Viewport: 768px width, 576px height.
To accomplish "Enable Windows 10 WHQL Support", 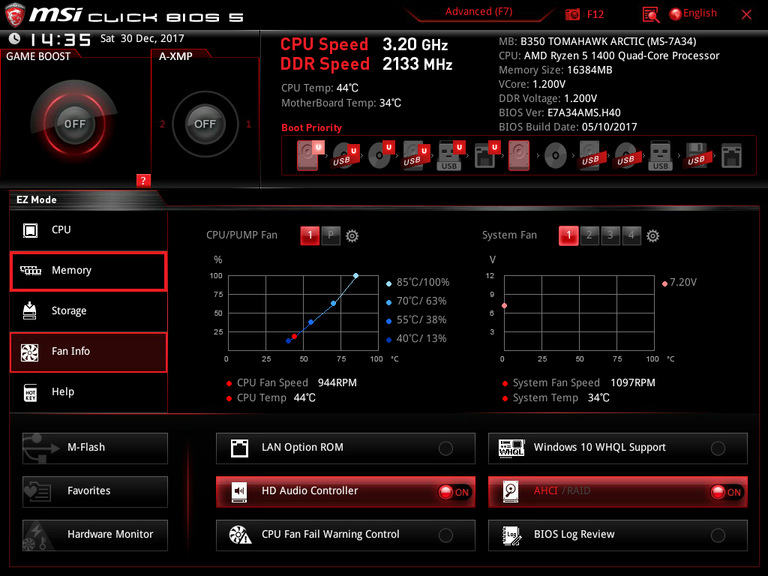I will click(x=718, y=448).
